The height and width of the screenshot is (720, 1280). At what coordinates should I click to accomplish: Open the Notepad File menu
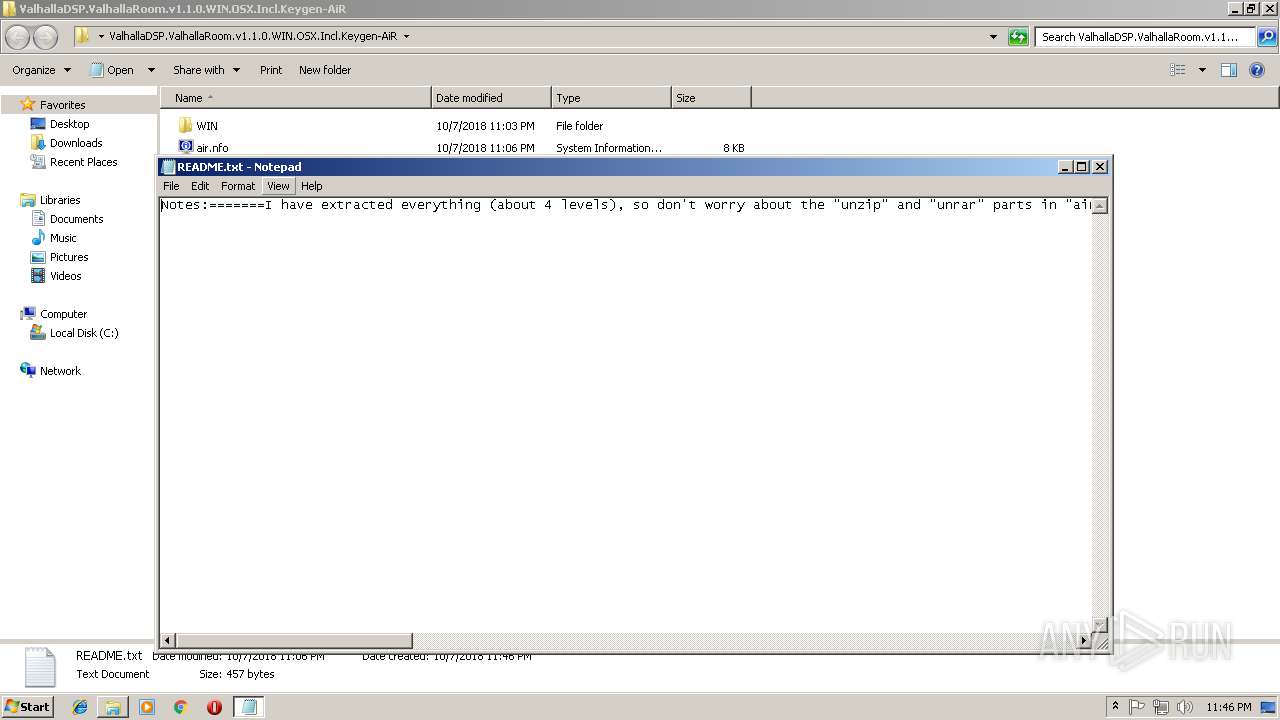(x=171, y=186)
